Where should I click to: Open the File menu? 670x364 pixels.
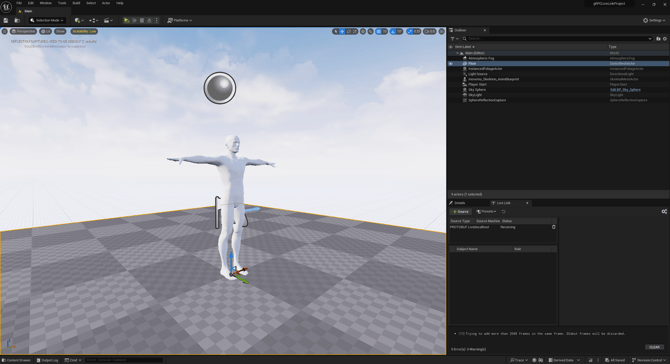pyautogui.click(x=19, y=3)
